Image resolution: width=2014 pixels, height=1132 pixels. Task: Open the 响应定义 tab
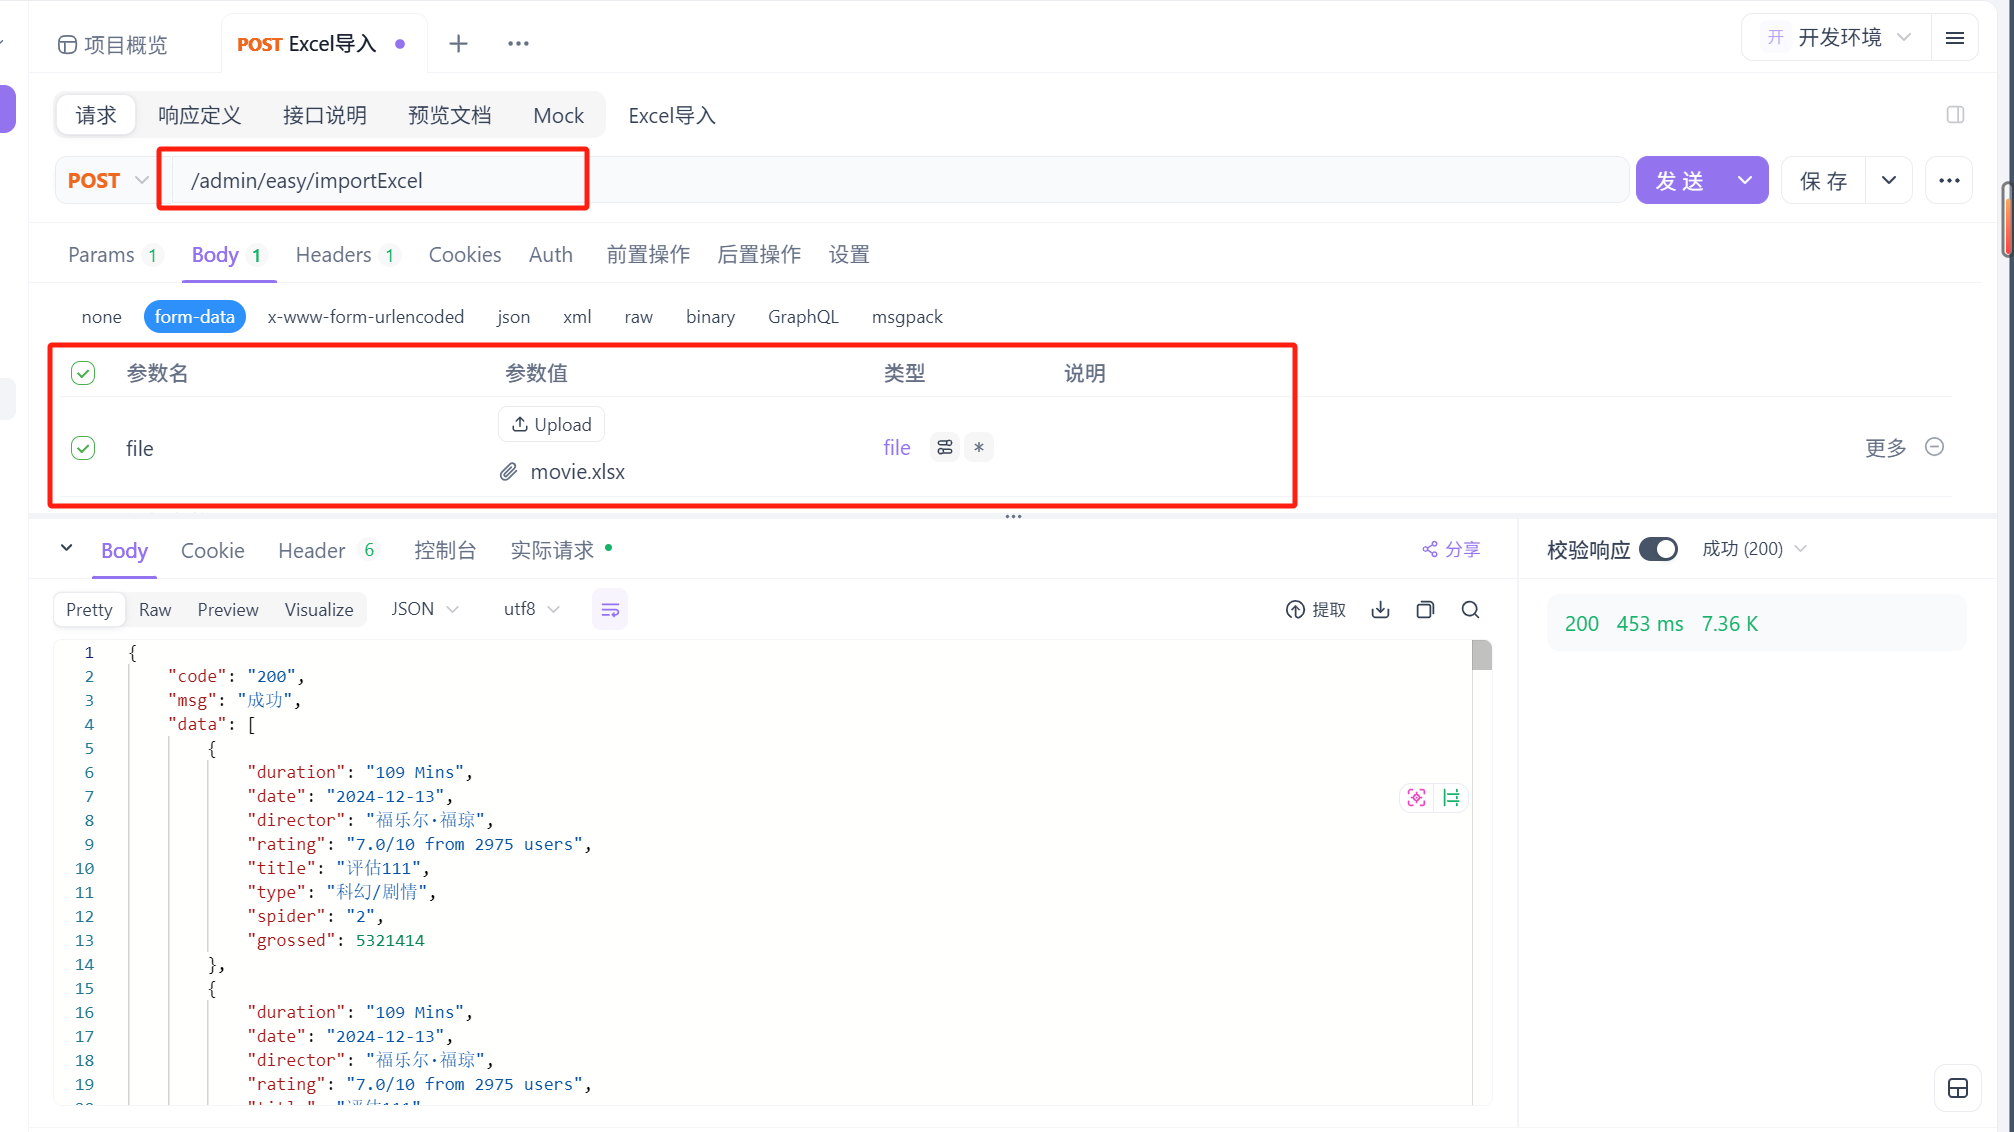[199, 116]
